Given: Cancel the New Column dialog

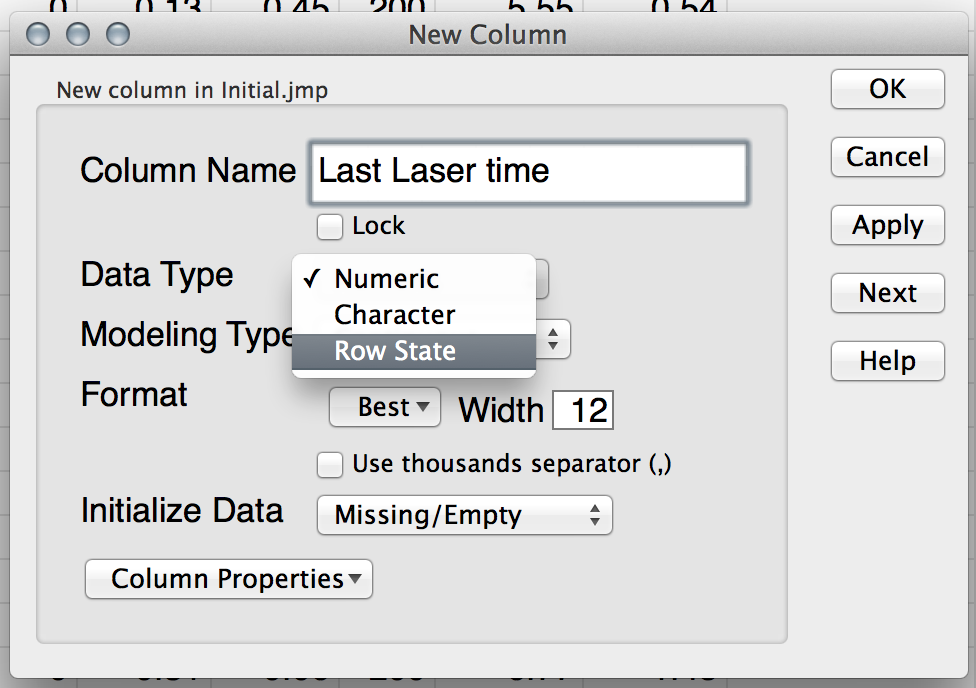Looking at the screenshot, I should tap(887, 157).
